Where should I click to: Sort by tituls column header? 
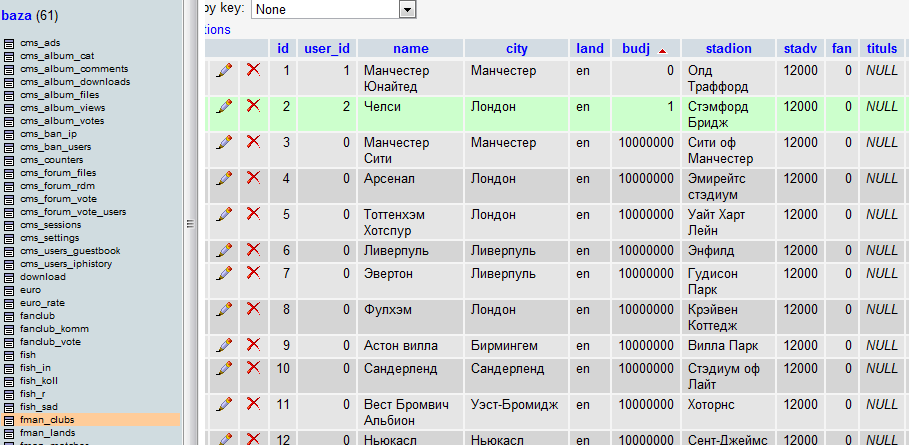(882, 49)
